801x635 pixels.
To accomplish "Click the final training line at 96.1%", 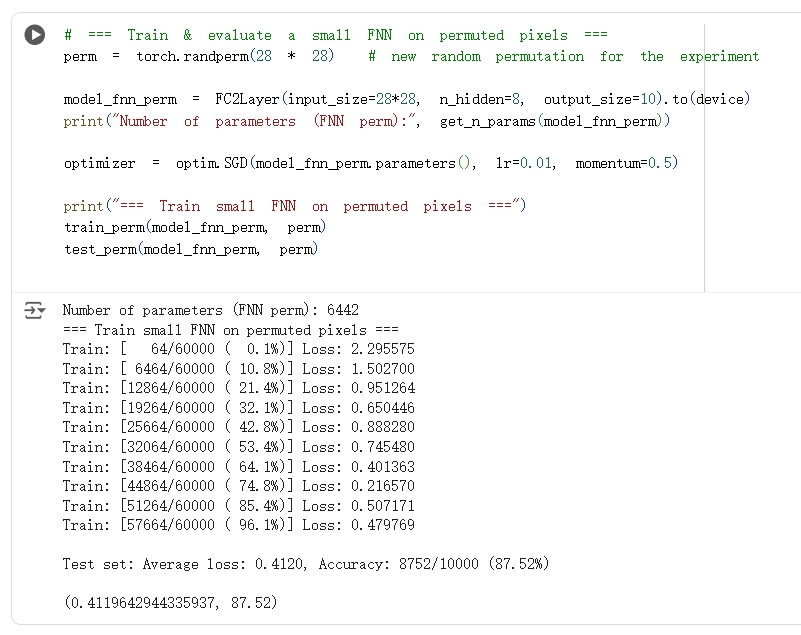I will (x=238, y=525).
